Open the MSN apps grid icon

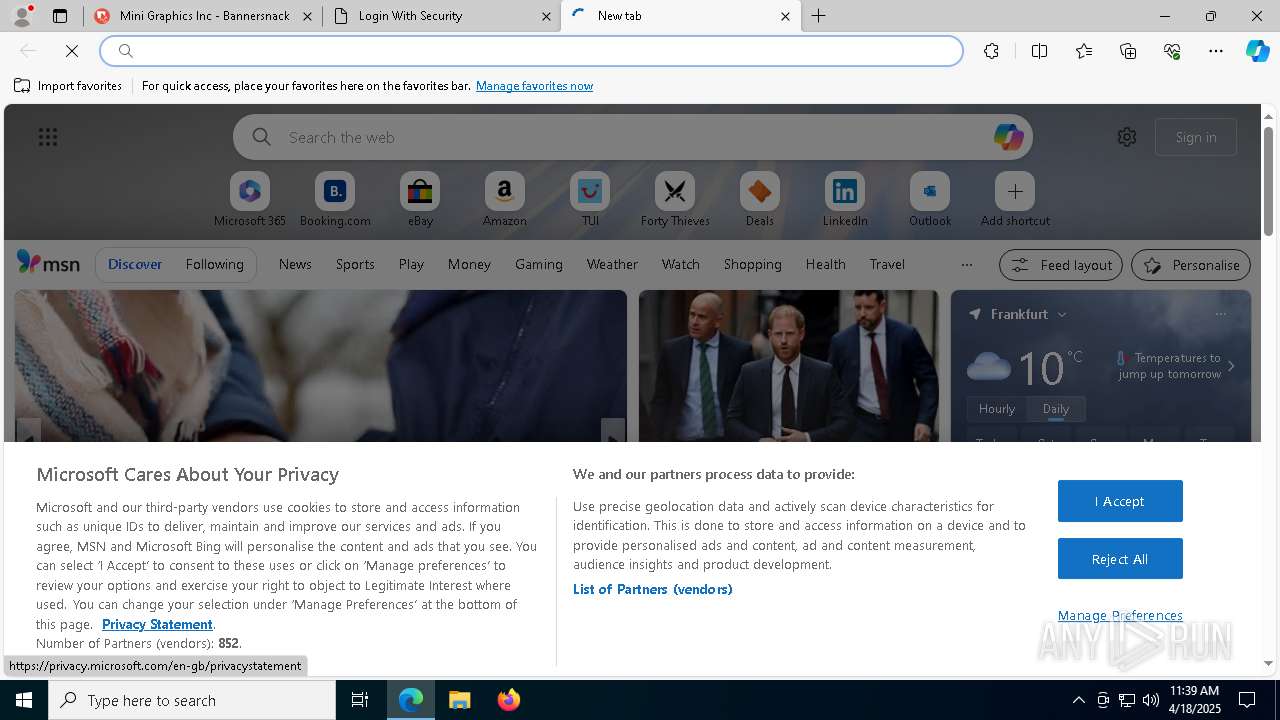point(48,137)
